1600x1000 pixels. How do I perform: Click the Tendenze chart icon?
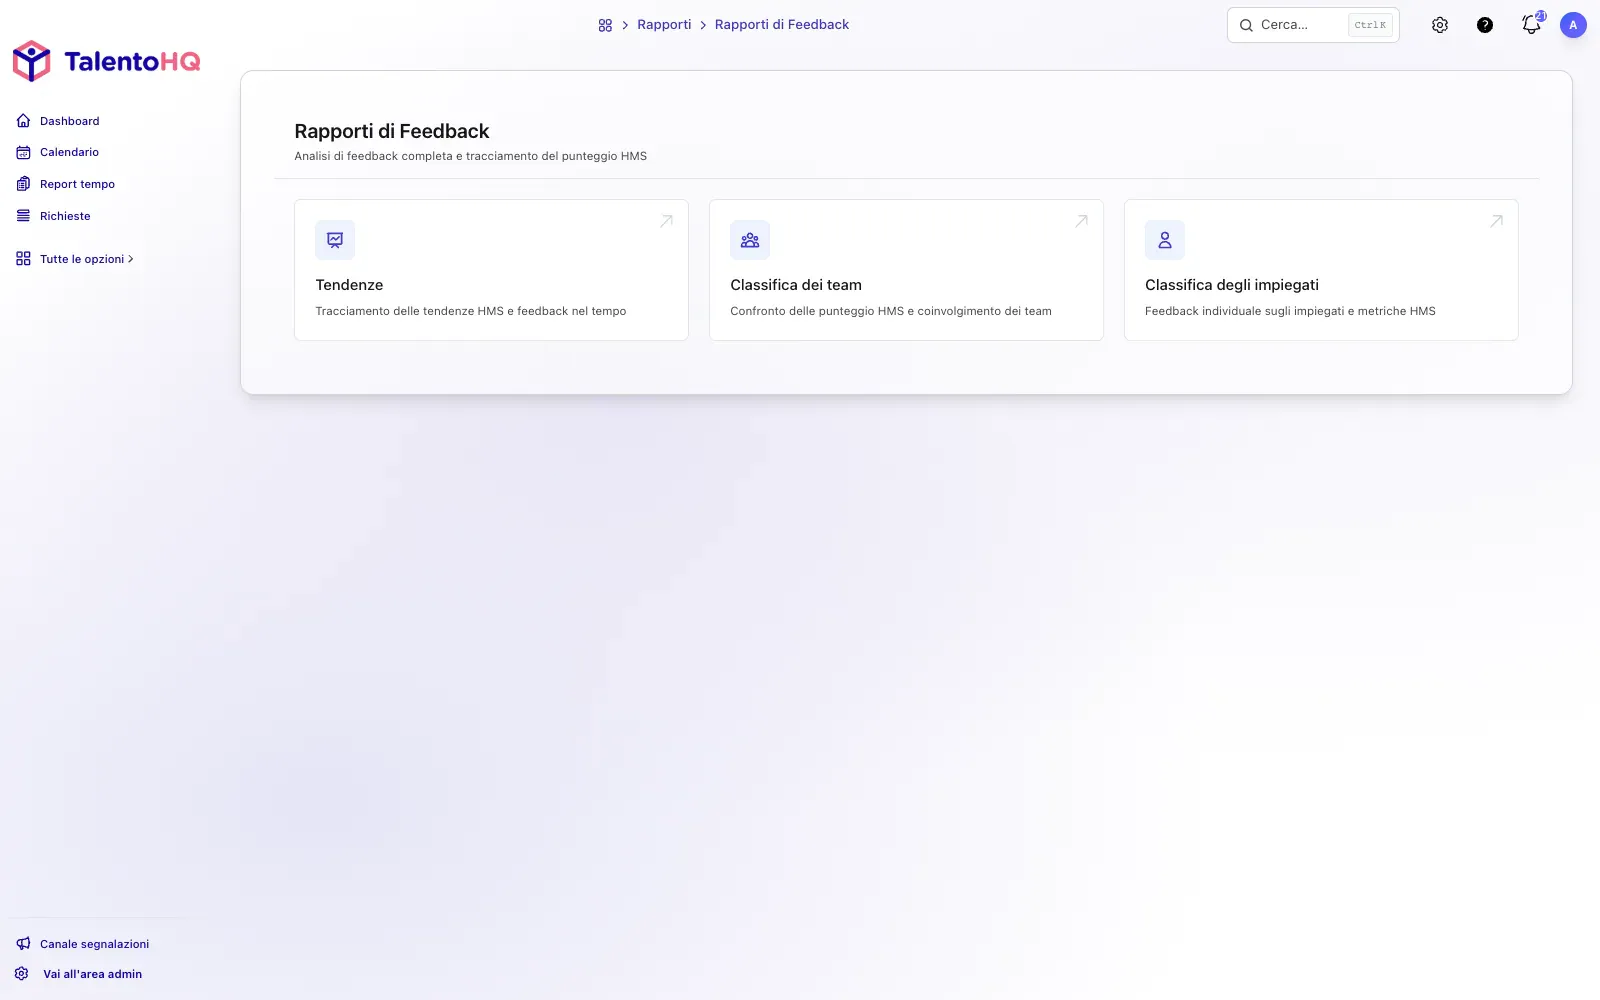point(335,240)
